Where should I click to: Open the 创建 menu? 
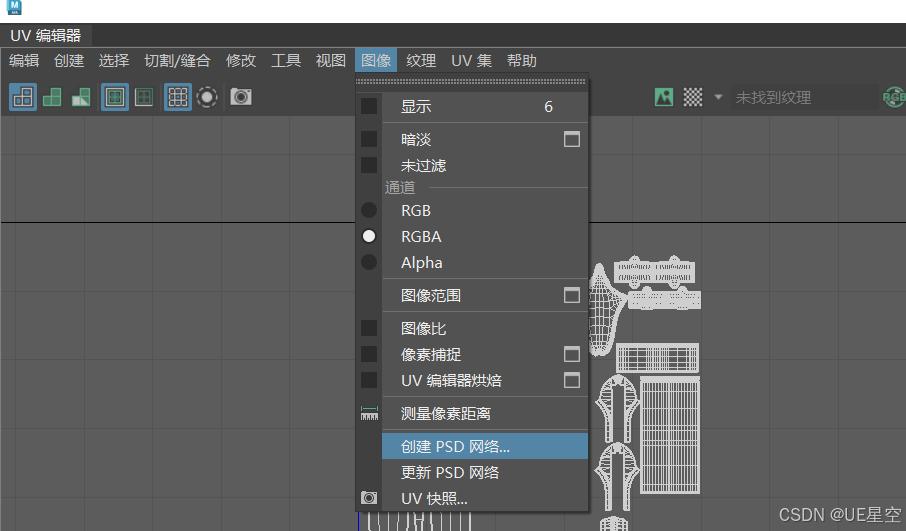pyautogui.click(x=69, y=61)
